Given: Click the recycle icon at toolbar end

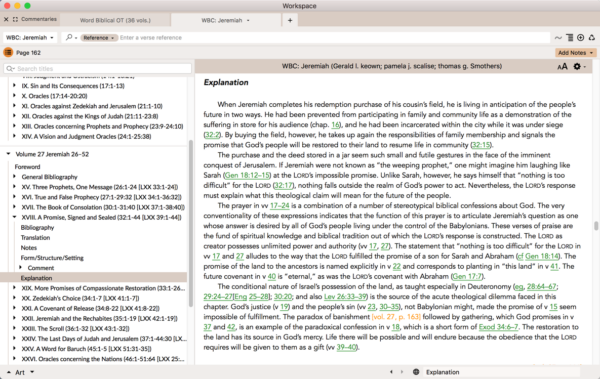Looking at the screenshot, I should [592, 38].
